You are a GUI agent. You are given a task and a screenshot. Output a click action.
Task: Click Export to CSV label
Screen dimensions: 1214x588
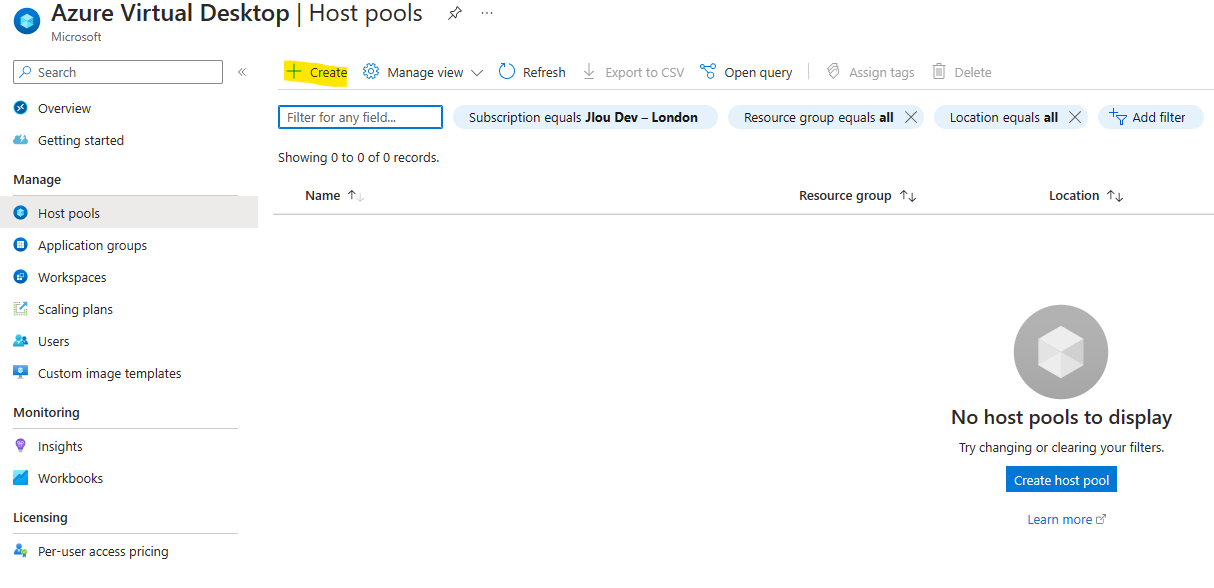click(x=645, y=72)
